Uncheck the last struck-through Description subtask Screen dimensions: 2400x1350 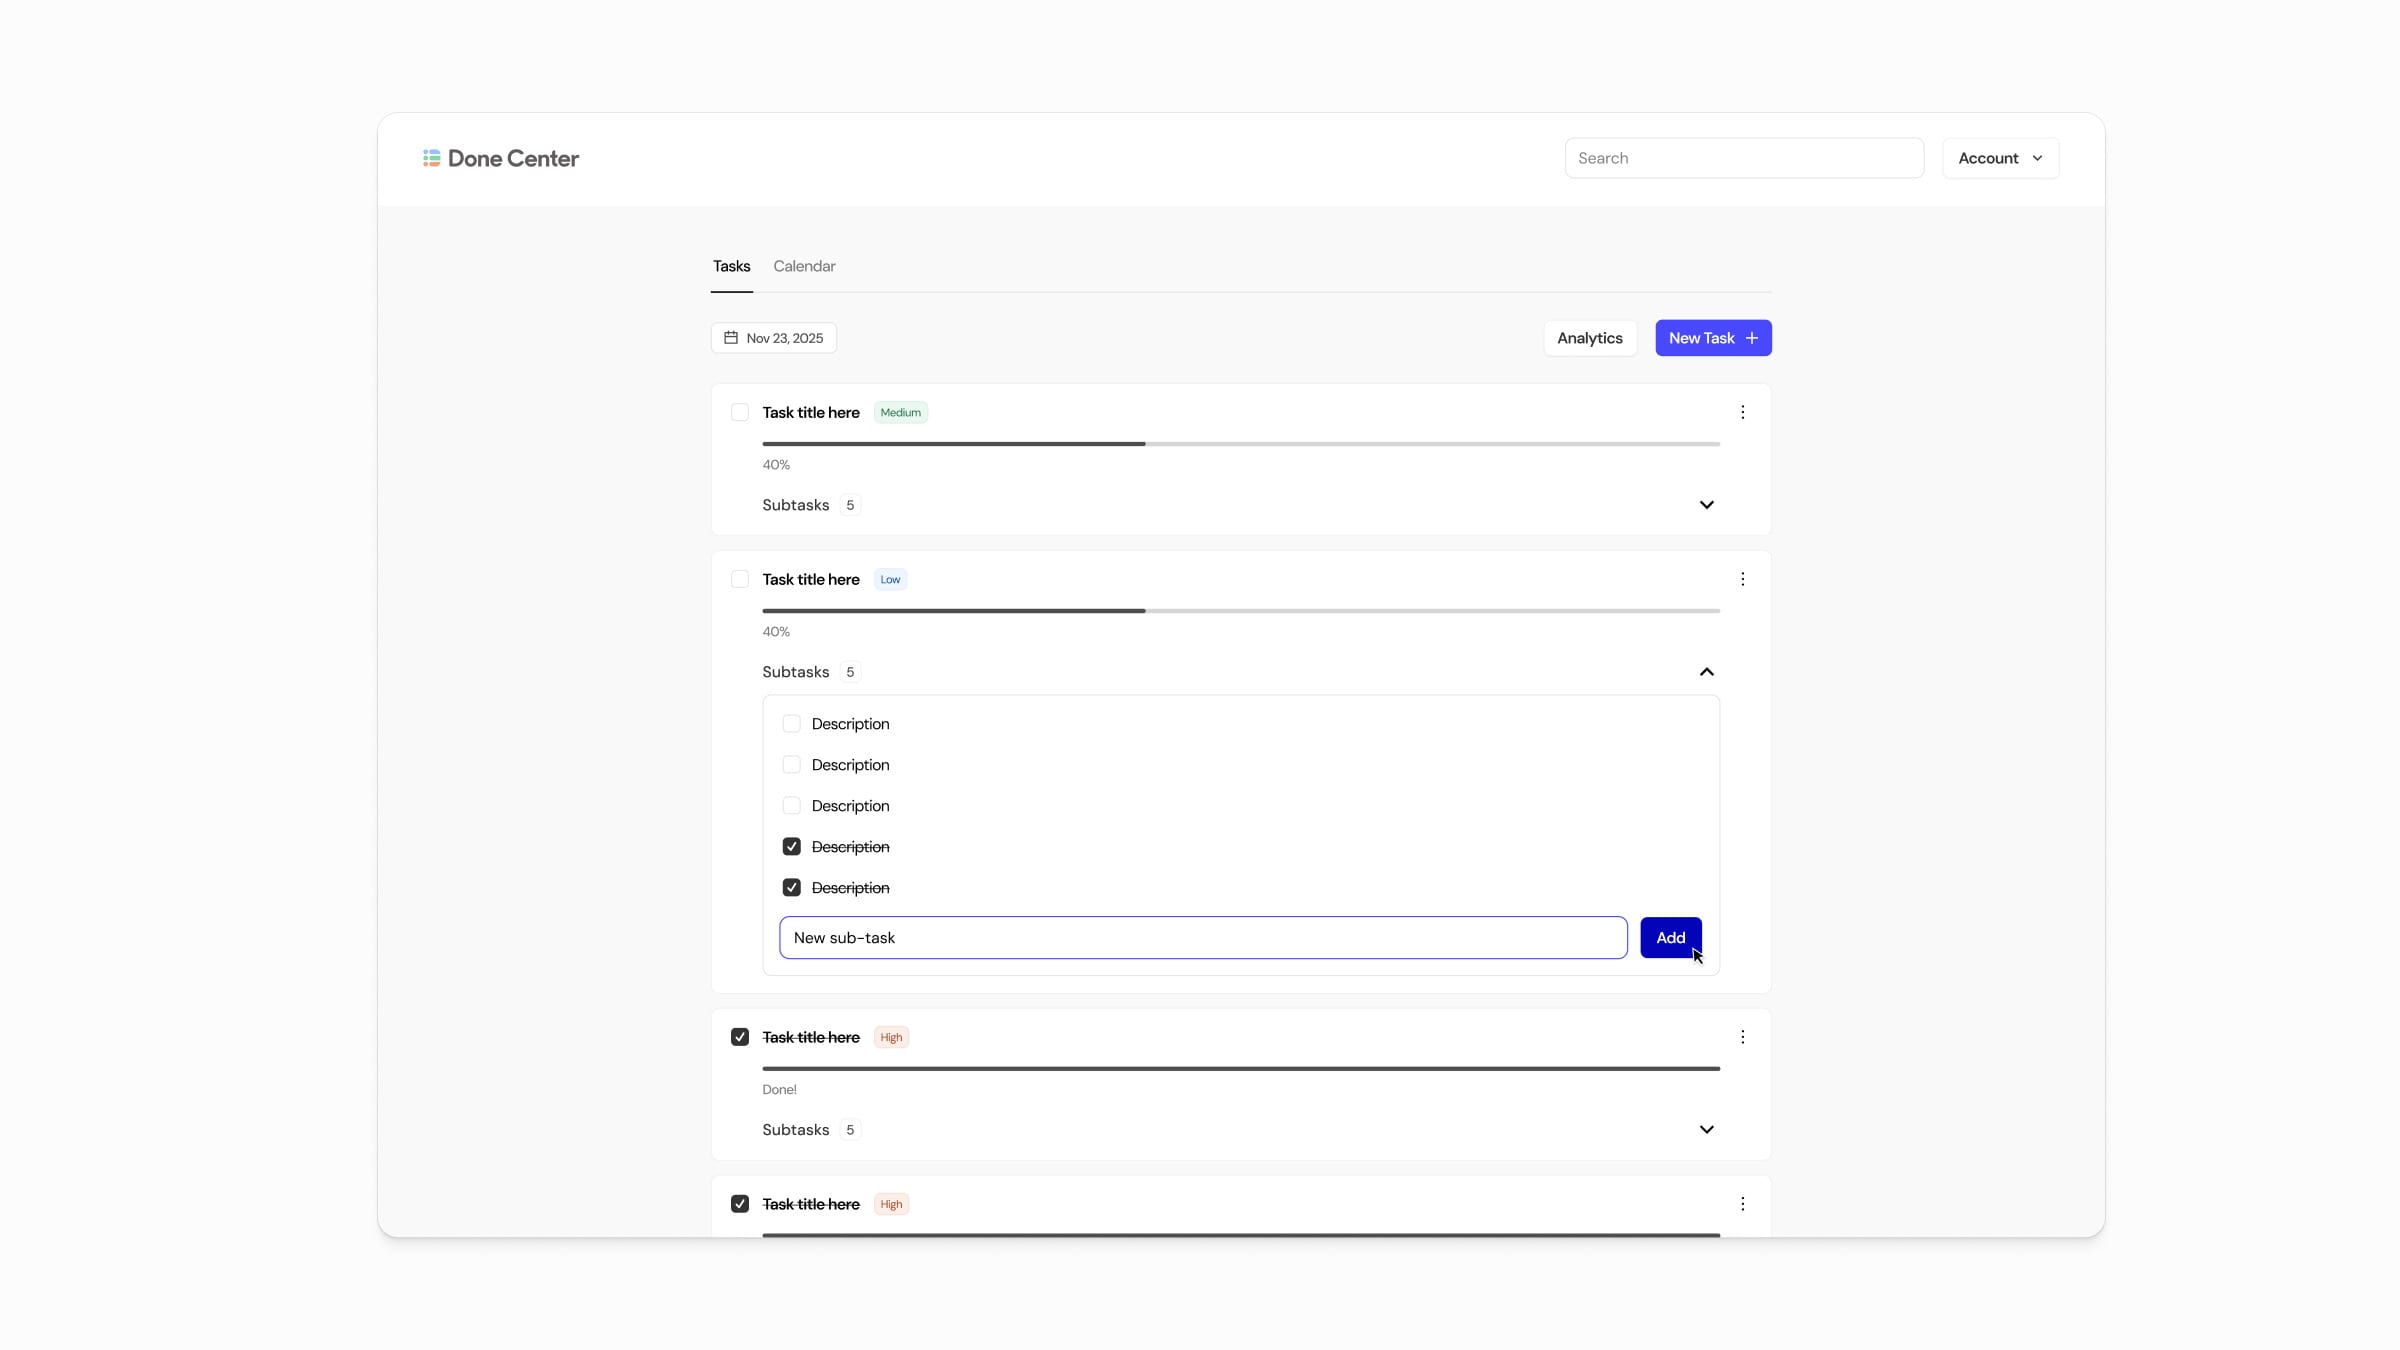(791, 888)
